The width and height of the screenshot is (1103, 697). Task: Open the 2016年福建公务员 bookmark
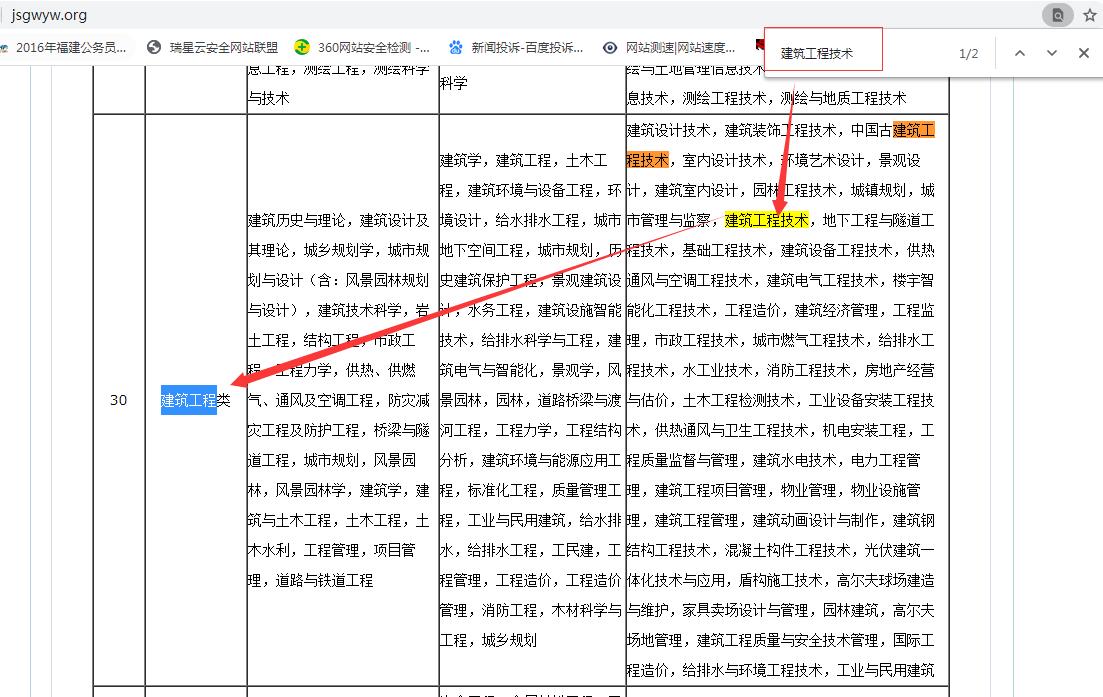click(x=65, y=48)
